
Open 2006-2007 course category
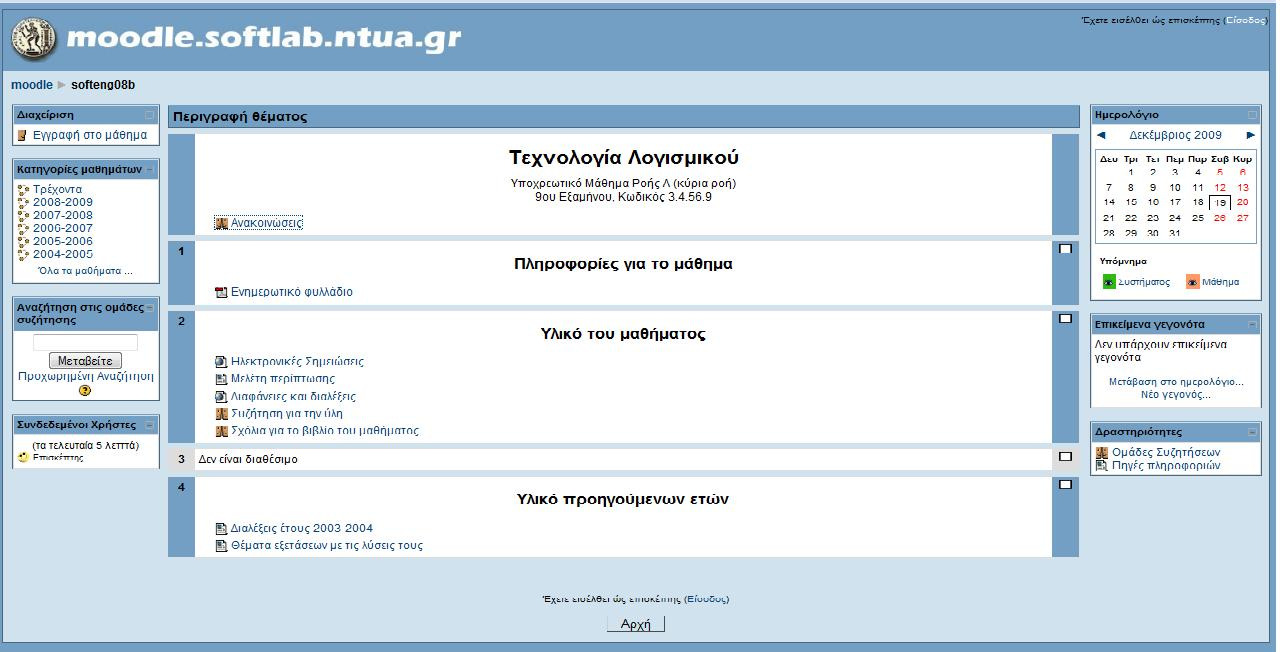pyautogui.click(x=62, y=228)
